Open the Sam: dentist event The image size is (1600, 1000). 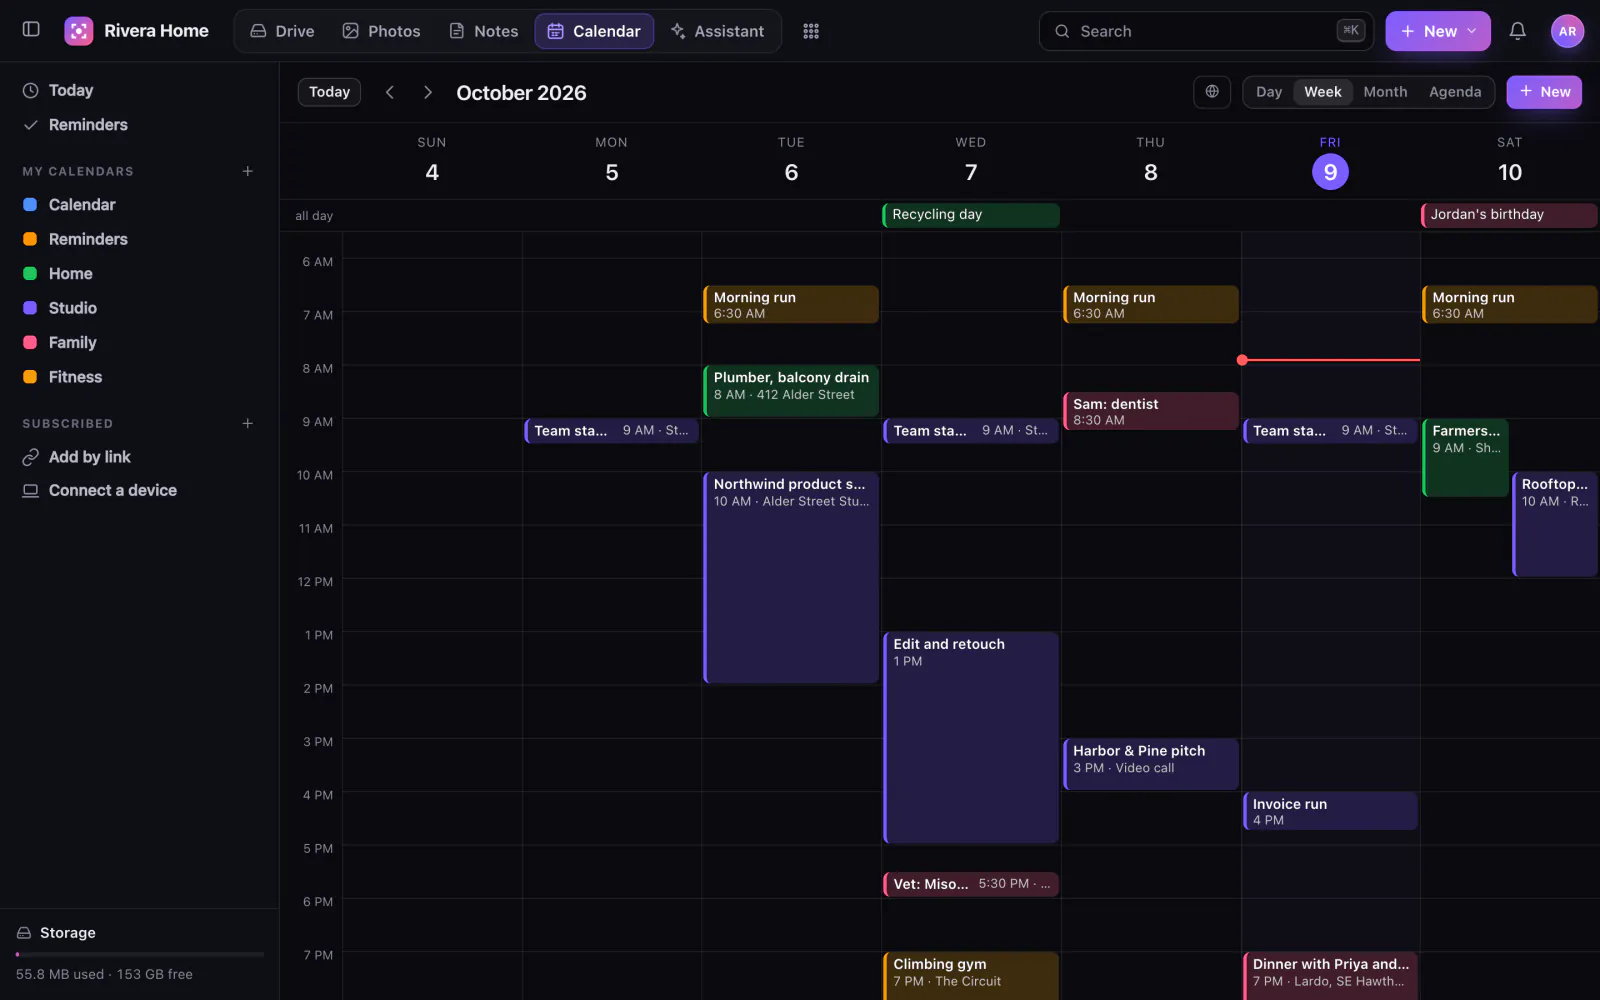tap(1151, 411)
